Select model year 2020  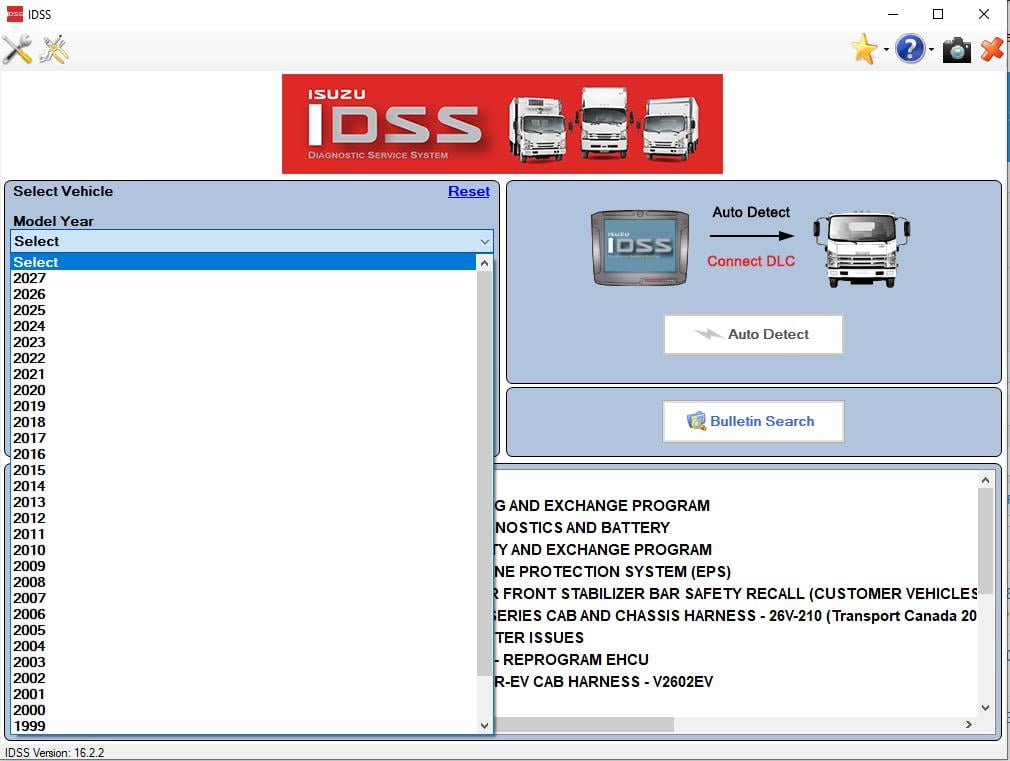coord(243,390)
